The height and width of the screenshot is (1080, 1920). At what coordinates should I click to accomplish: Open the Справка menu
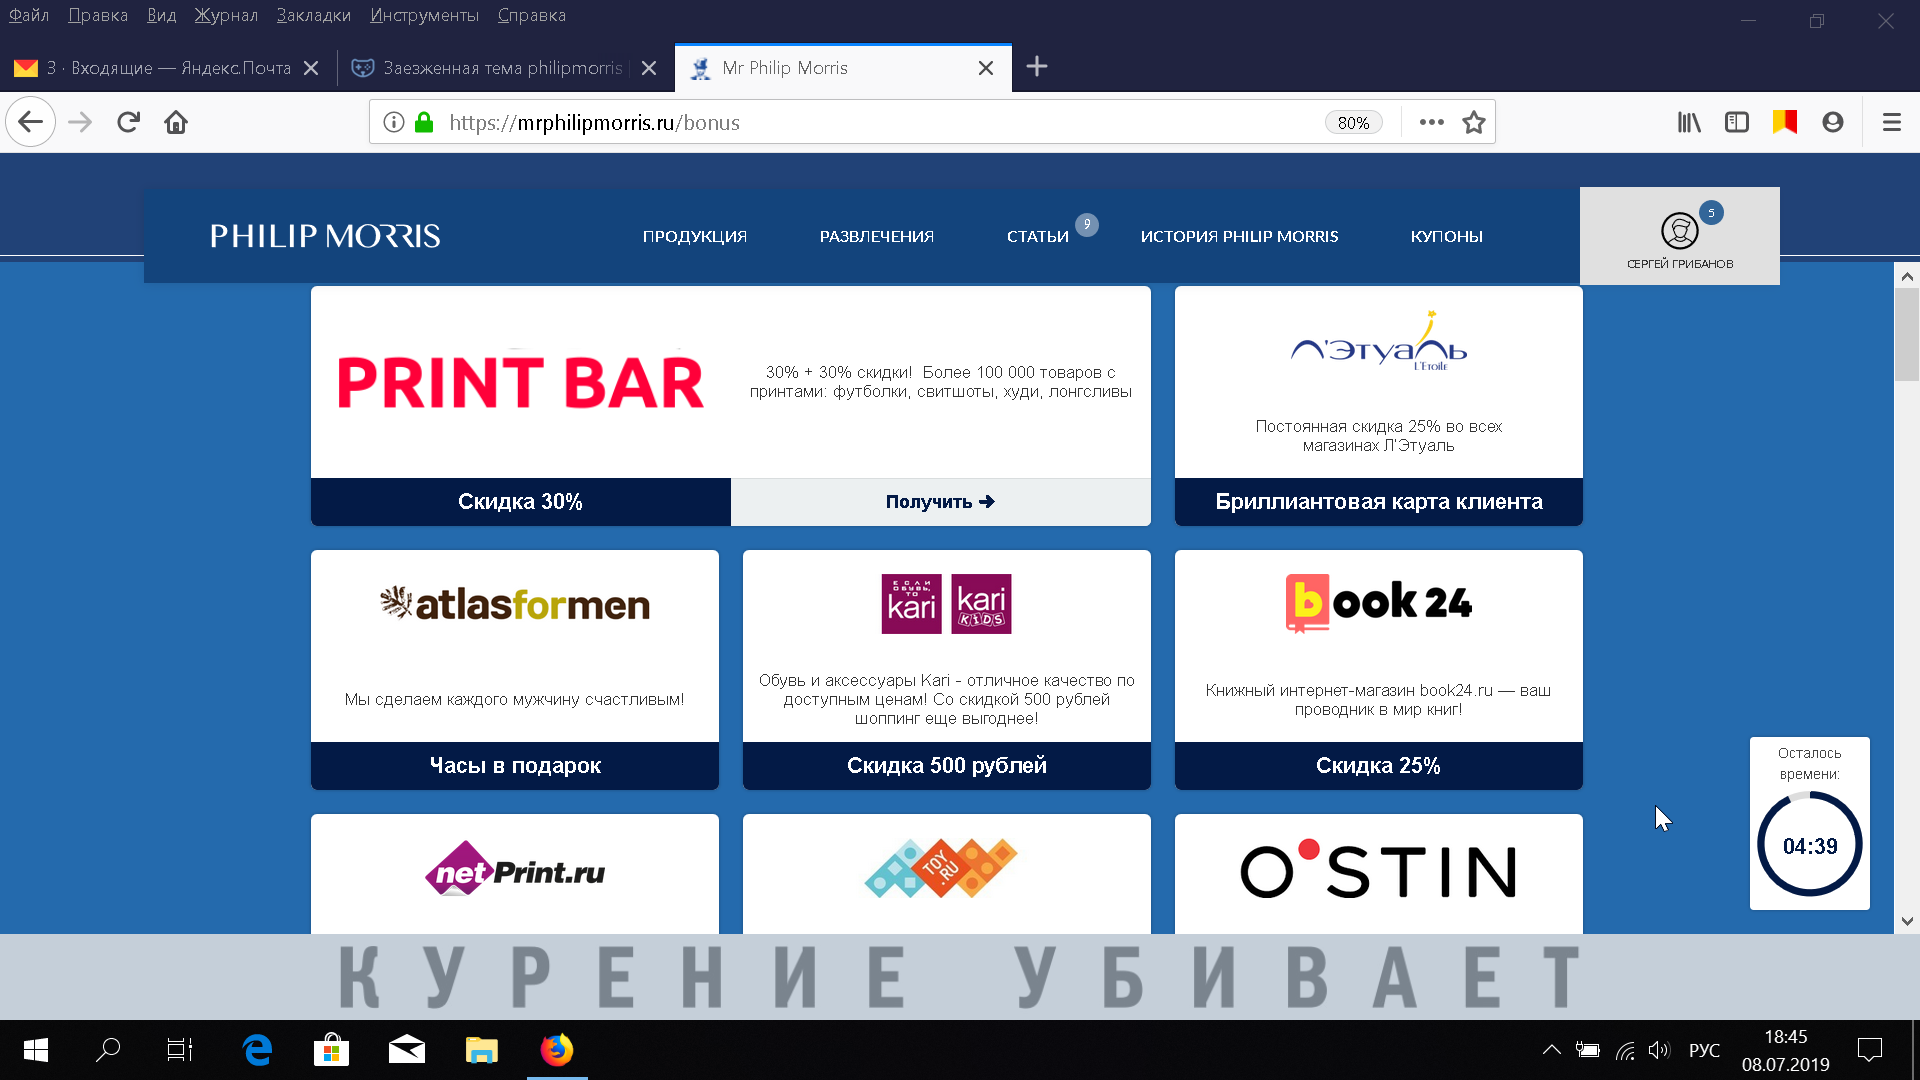click(x=532, y=15)
